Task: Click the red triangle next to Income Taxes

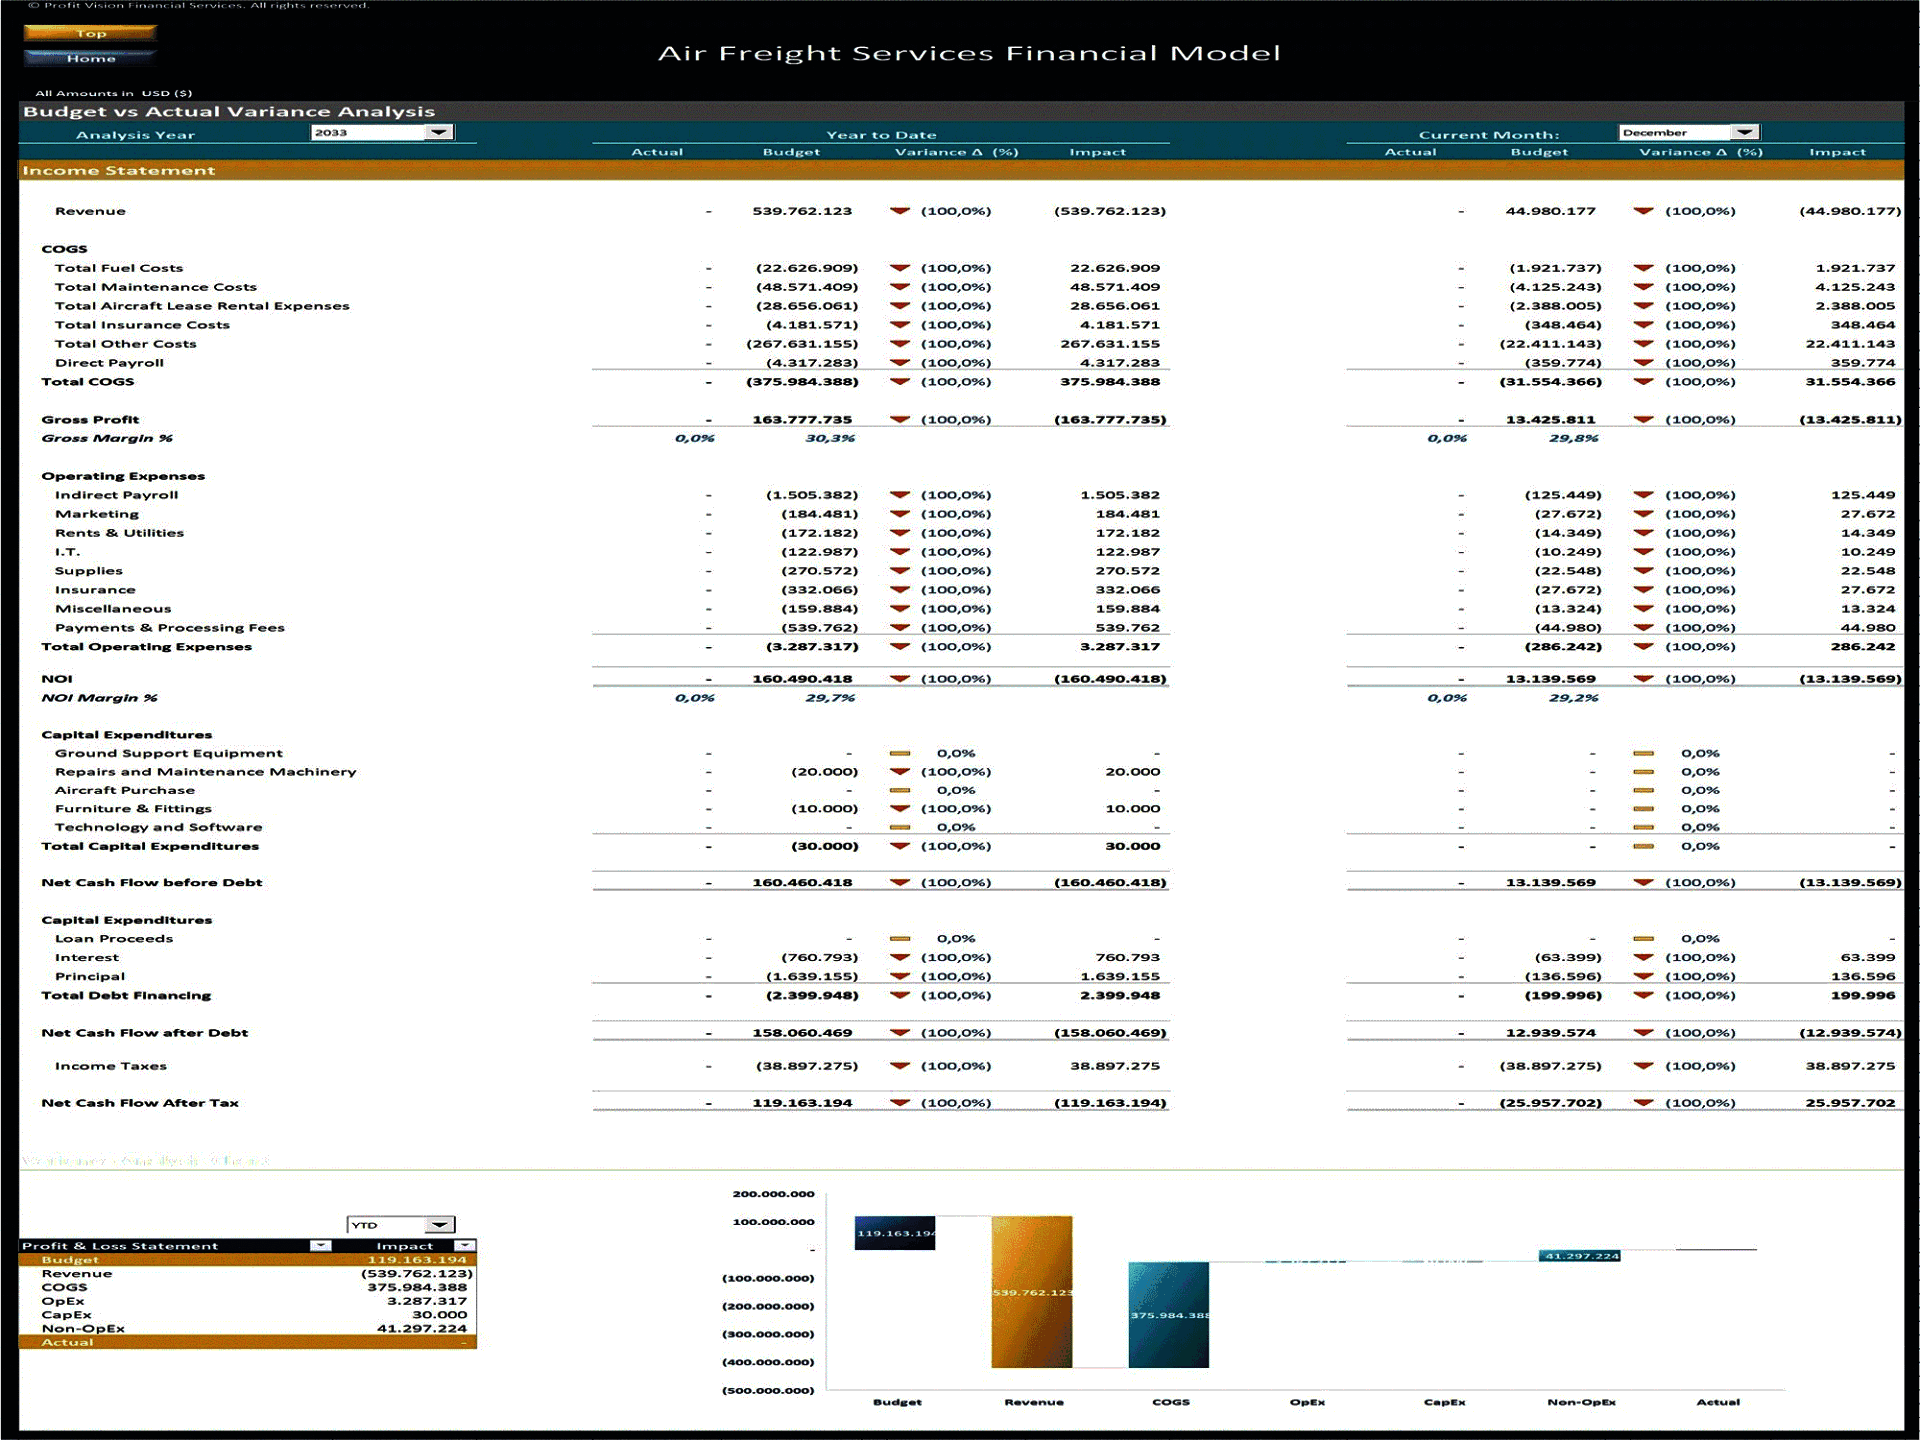Action: 900,1066
